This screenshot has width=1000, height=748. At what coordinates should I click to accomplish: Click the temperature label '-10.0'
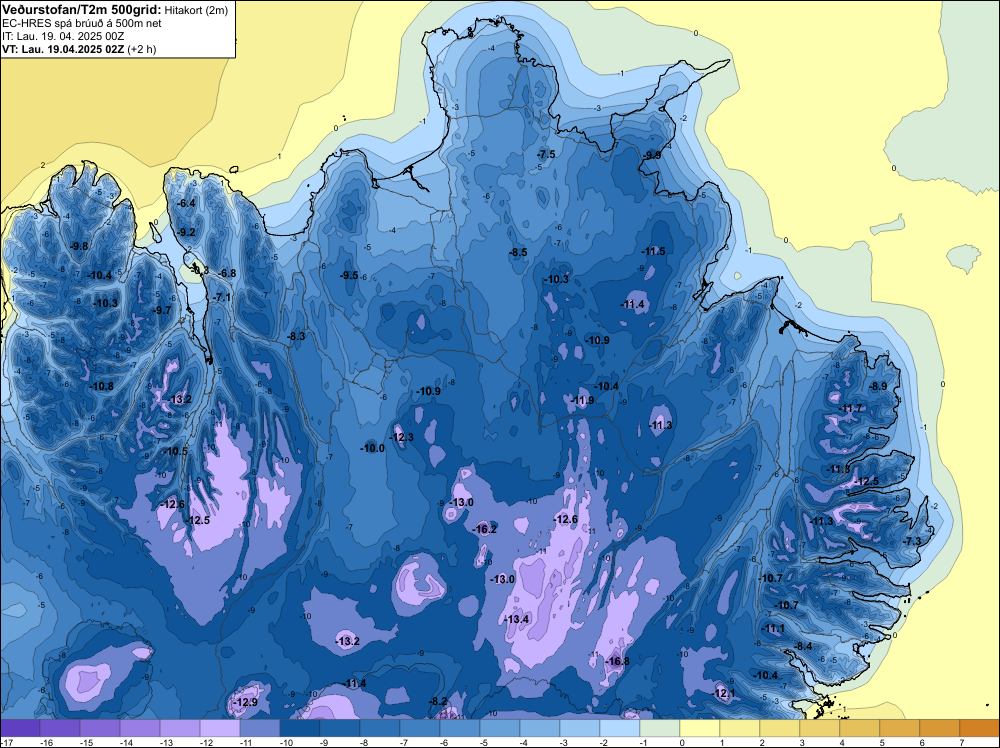373,448
